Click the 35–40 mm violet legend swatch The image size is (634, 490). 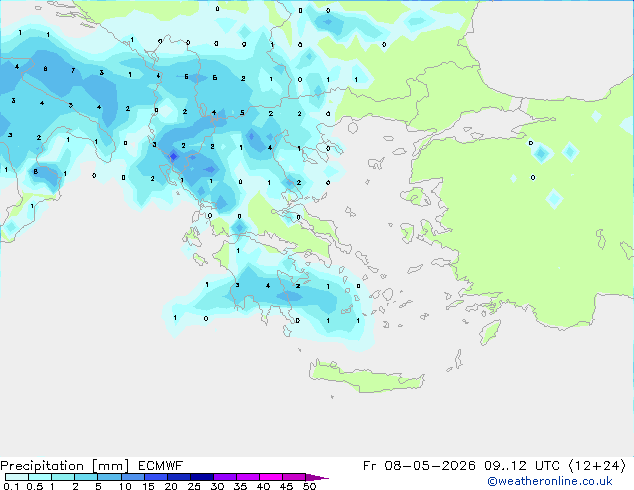click(x=247, y=477)
